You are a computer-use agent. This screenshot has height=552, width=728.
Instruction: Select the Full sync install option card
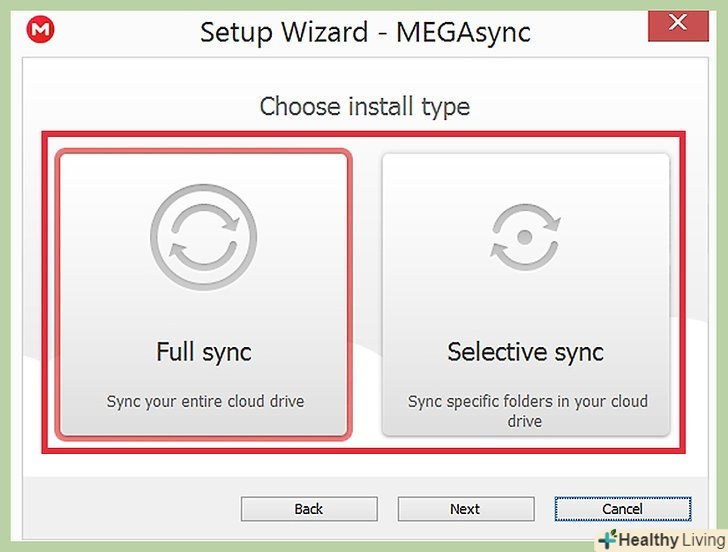[204, 294]
